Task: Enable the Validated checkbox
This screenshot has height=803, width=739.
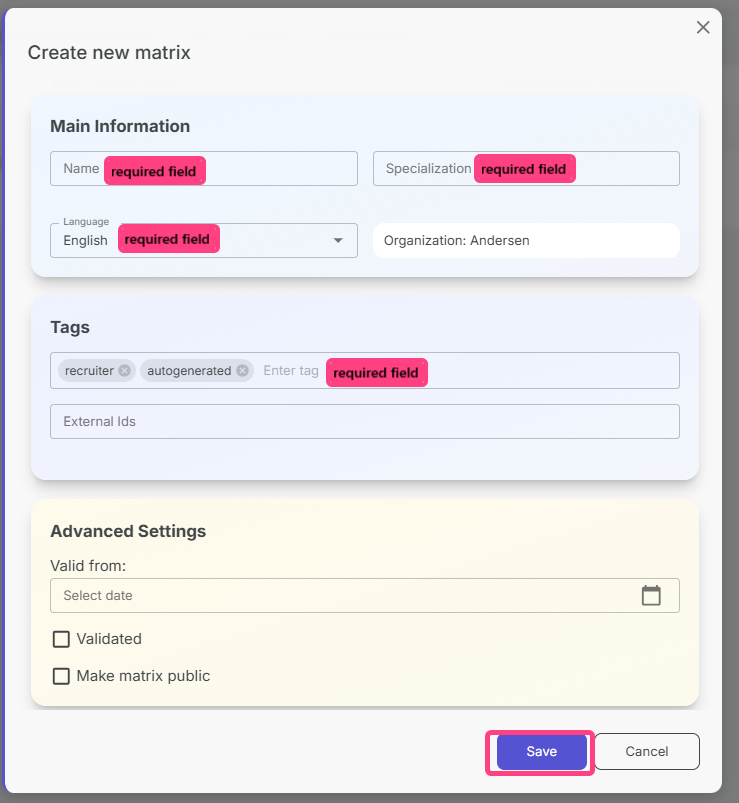Action: [x=61, y=639]
